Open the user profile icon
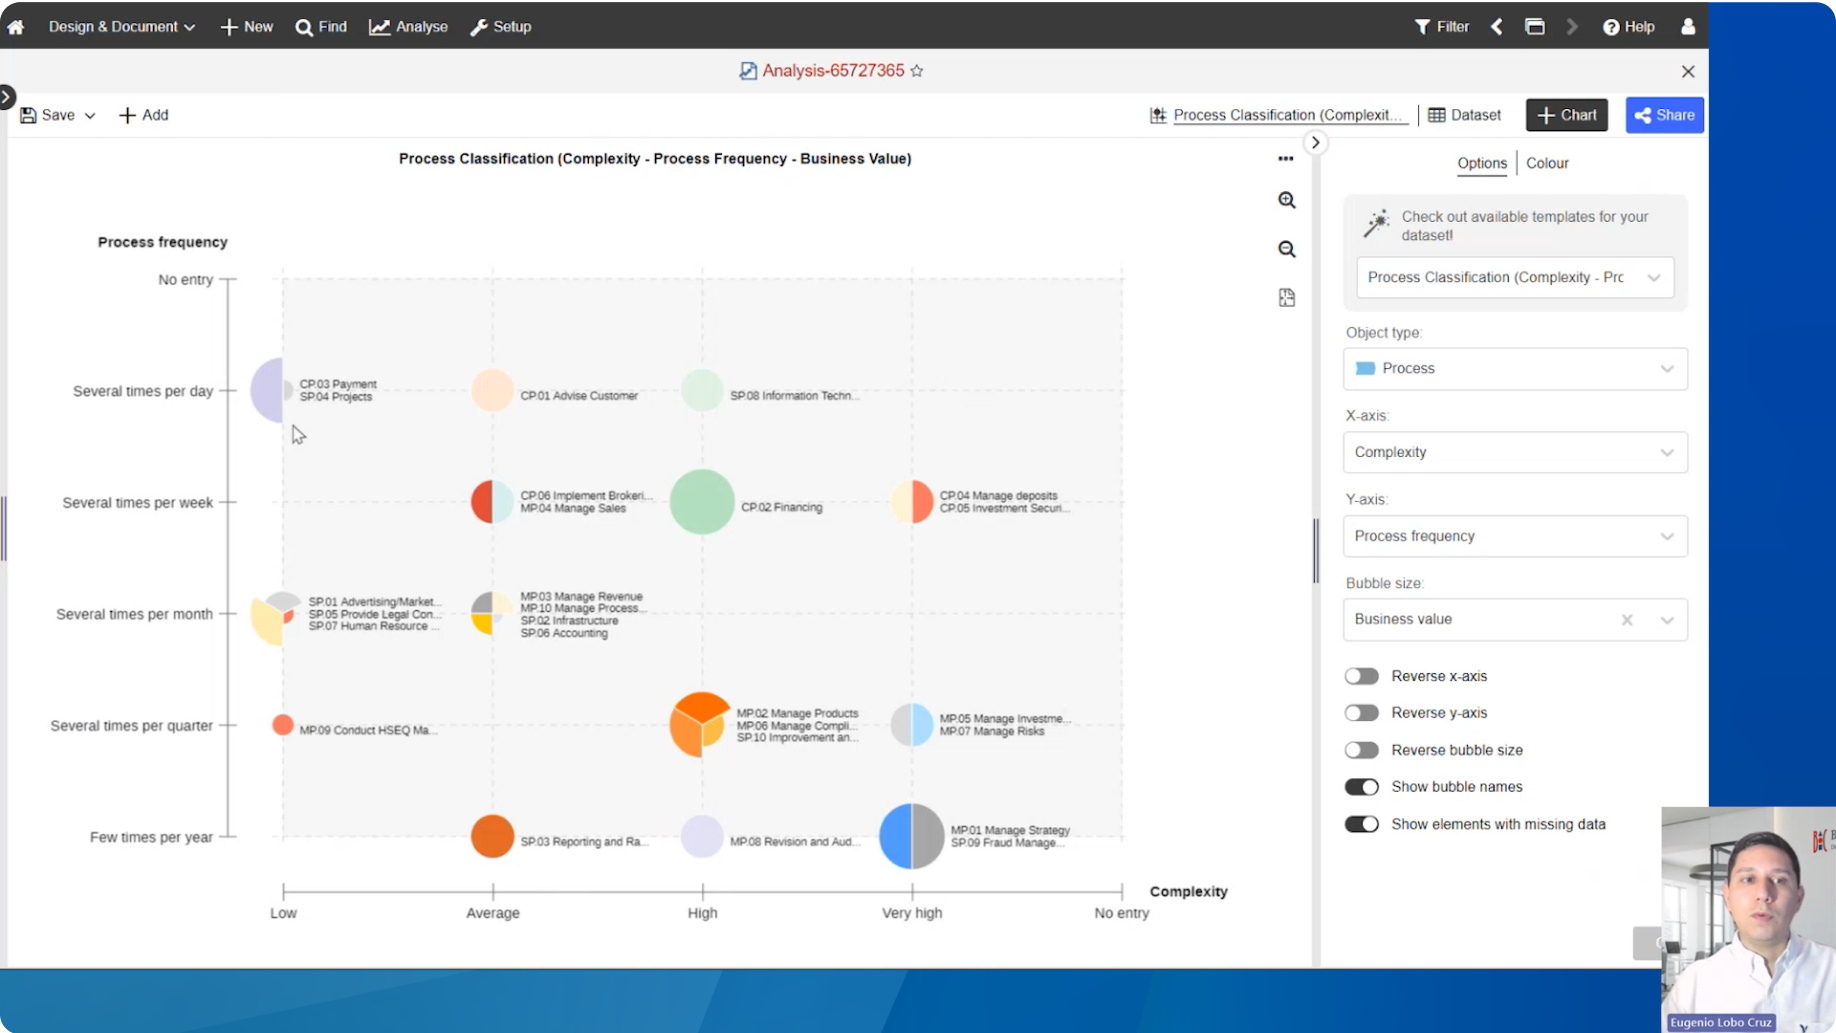This screenshot has width=1836, height=1033. coord(1687,27)
